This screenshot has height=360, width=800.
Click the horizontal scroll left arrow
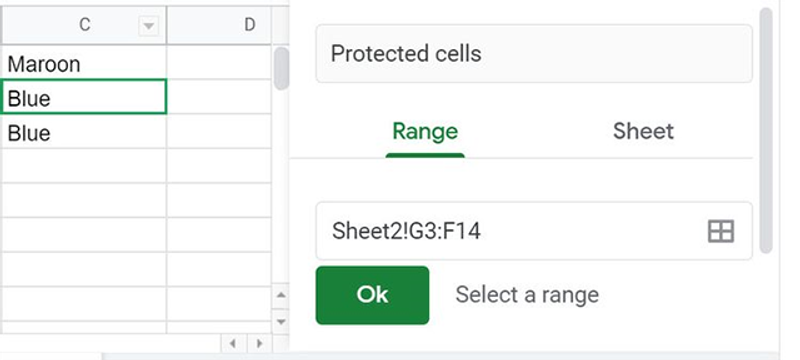click(233, 343)
